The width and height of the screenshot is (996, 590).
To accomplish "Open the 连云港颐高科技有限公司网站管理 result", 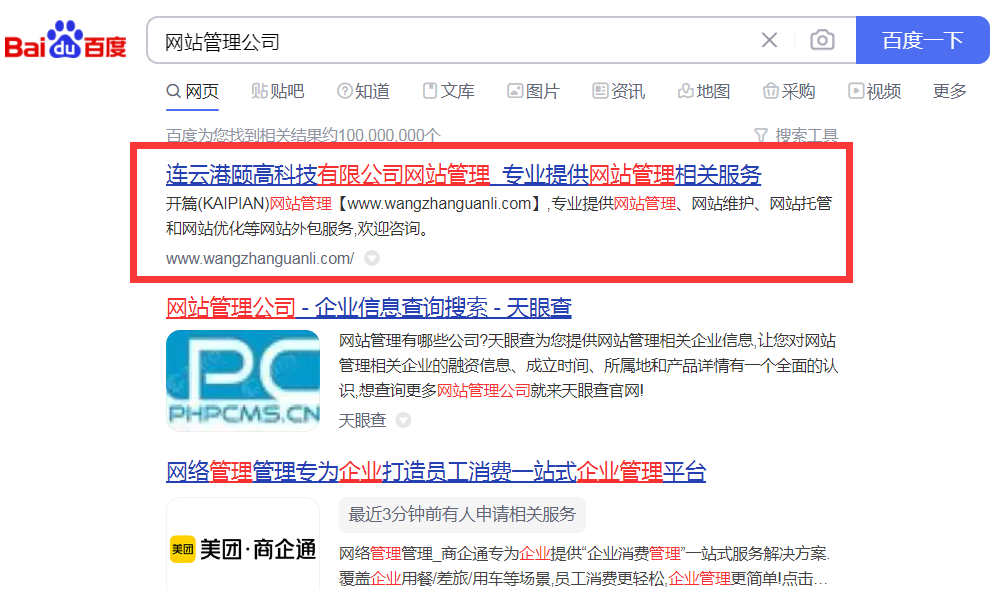I will tap(463, 174).
